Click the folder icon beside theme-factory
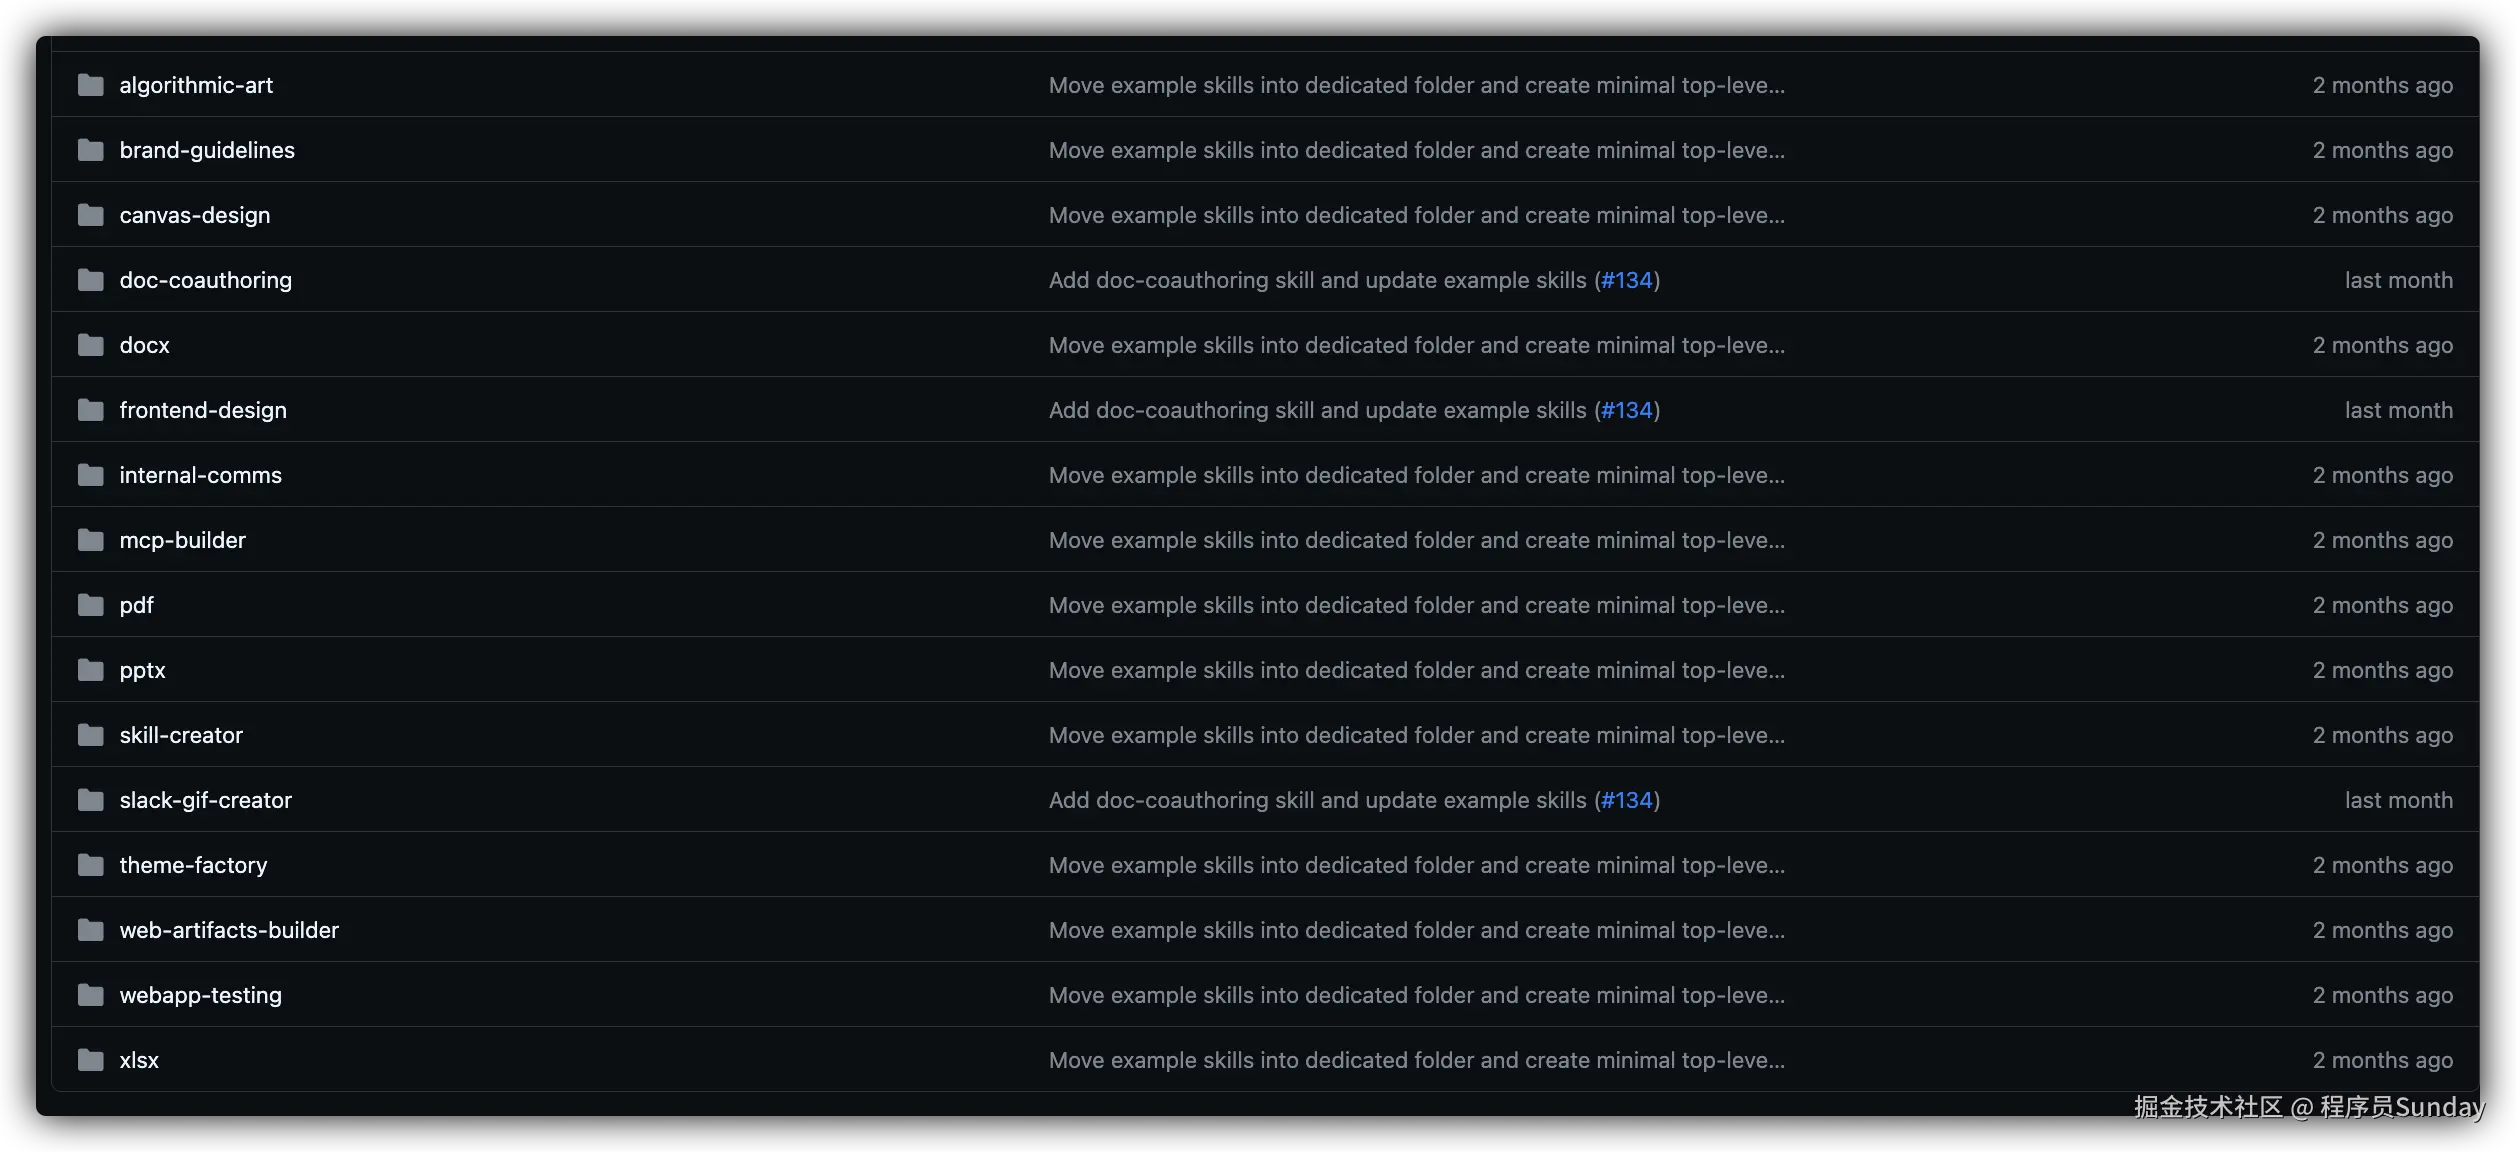This screenshot has width=2516, height=1152. pos(91,865)
